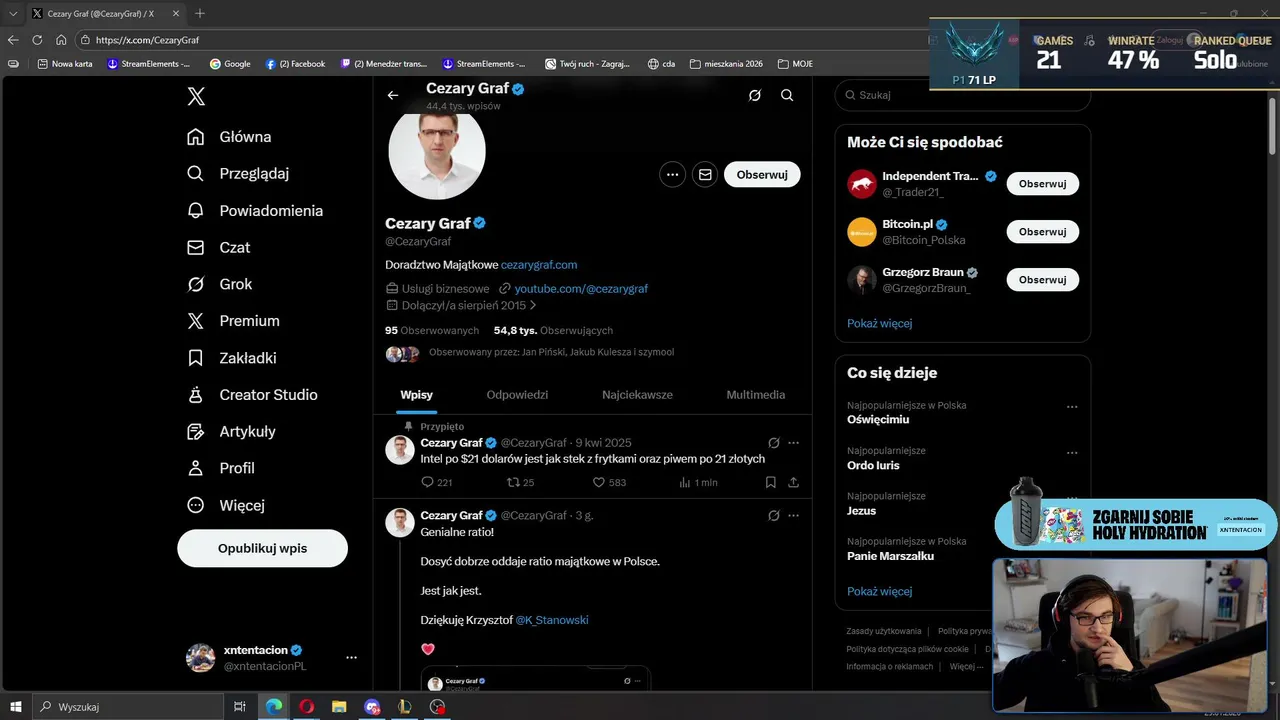
Task: Open xntentacion account options ellipsis
Action: (x=351, y=658)
